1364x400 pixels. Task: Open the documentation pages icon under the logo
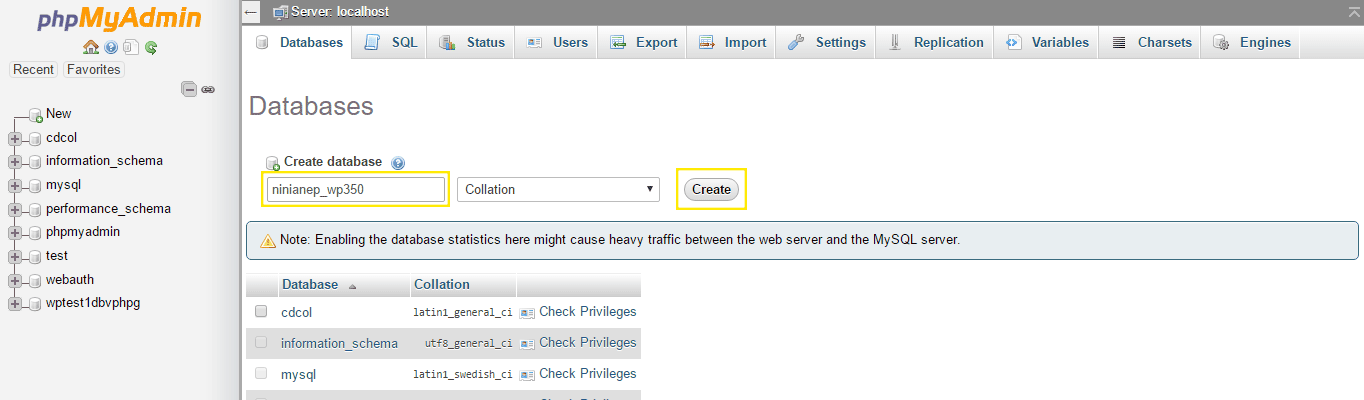point(130,47)
